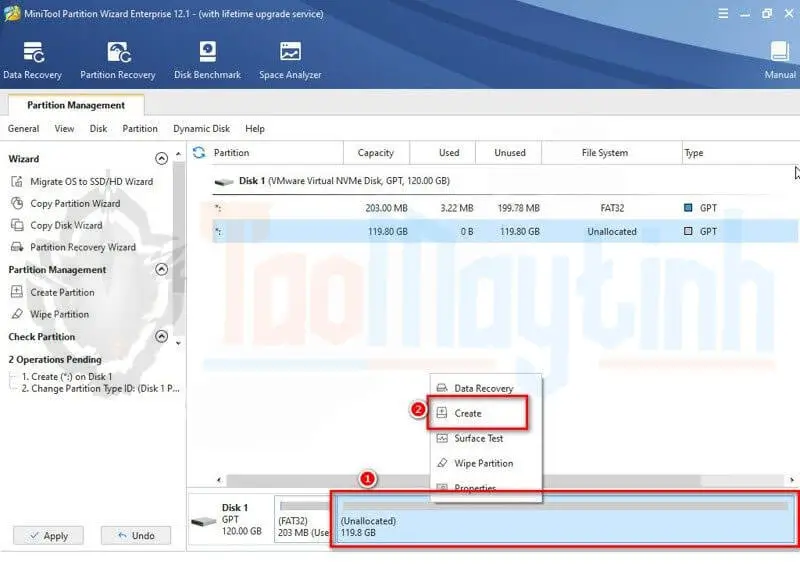The width and height of the screenshot is (800, 568).
Task: Open the Data Recovery tool
Action: 32,60
